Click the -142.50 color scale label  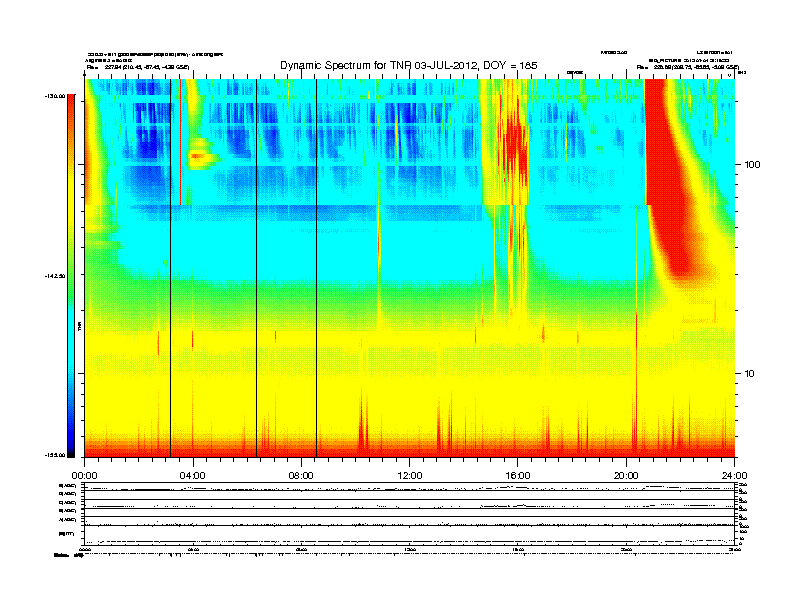pyautogui.click(x=55, y=276)
